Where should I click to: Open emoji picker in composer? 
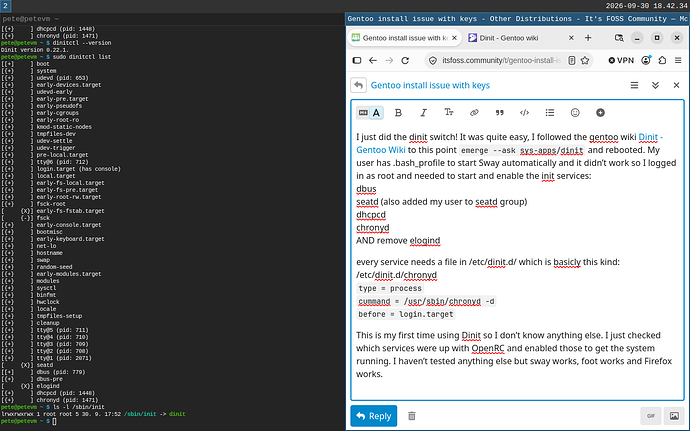coord(575,113)
